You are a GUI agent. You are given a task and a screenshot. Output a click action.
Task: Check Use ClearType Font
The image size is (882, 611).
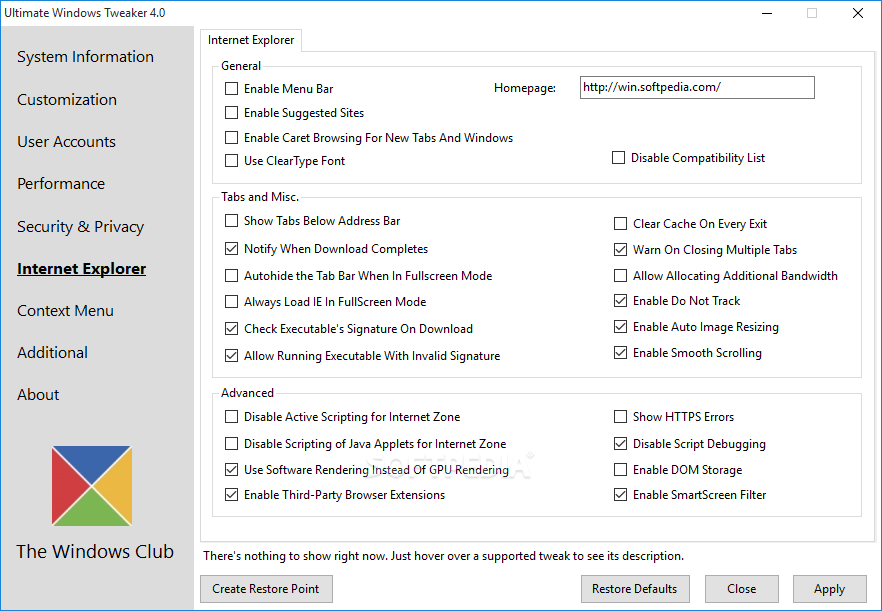[x=231, y=161]
